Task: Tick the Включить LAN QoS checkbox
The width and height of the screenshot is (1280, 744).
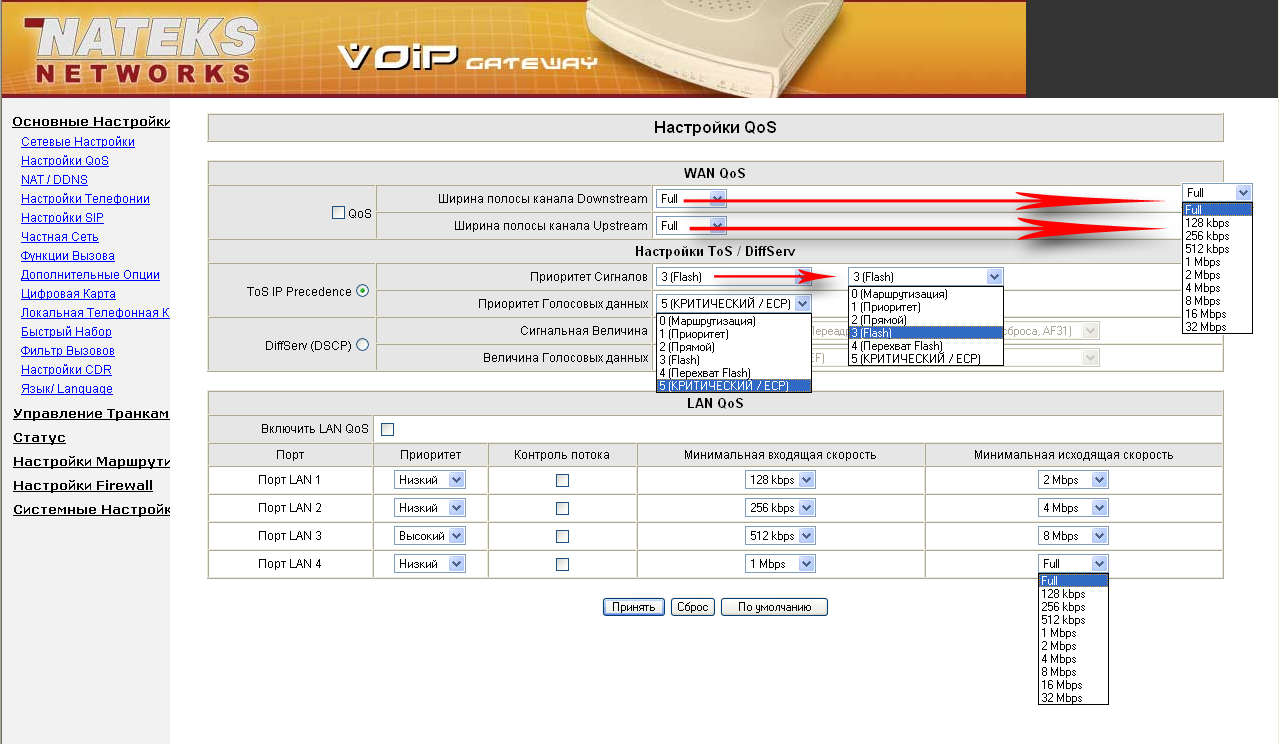Action: click(388, 429)
